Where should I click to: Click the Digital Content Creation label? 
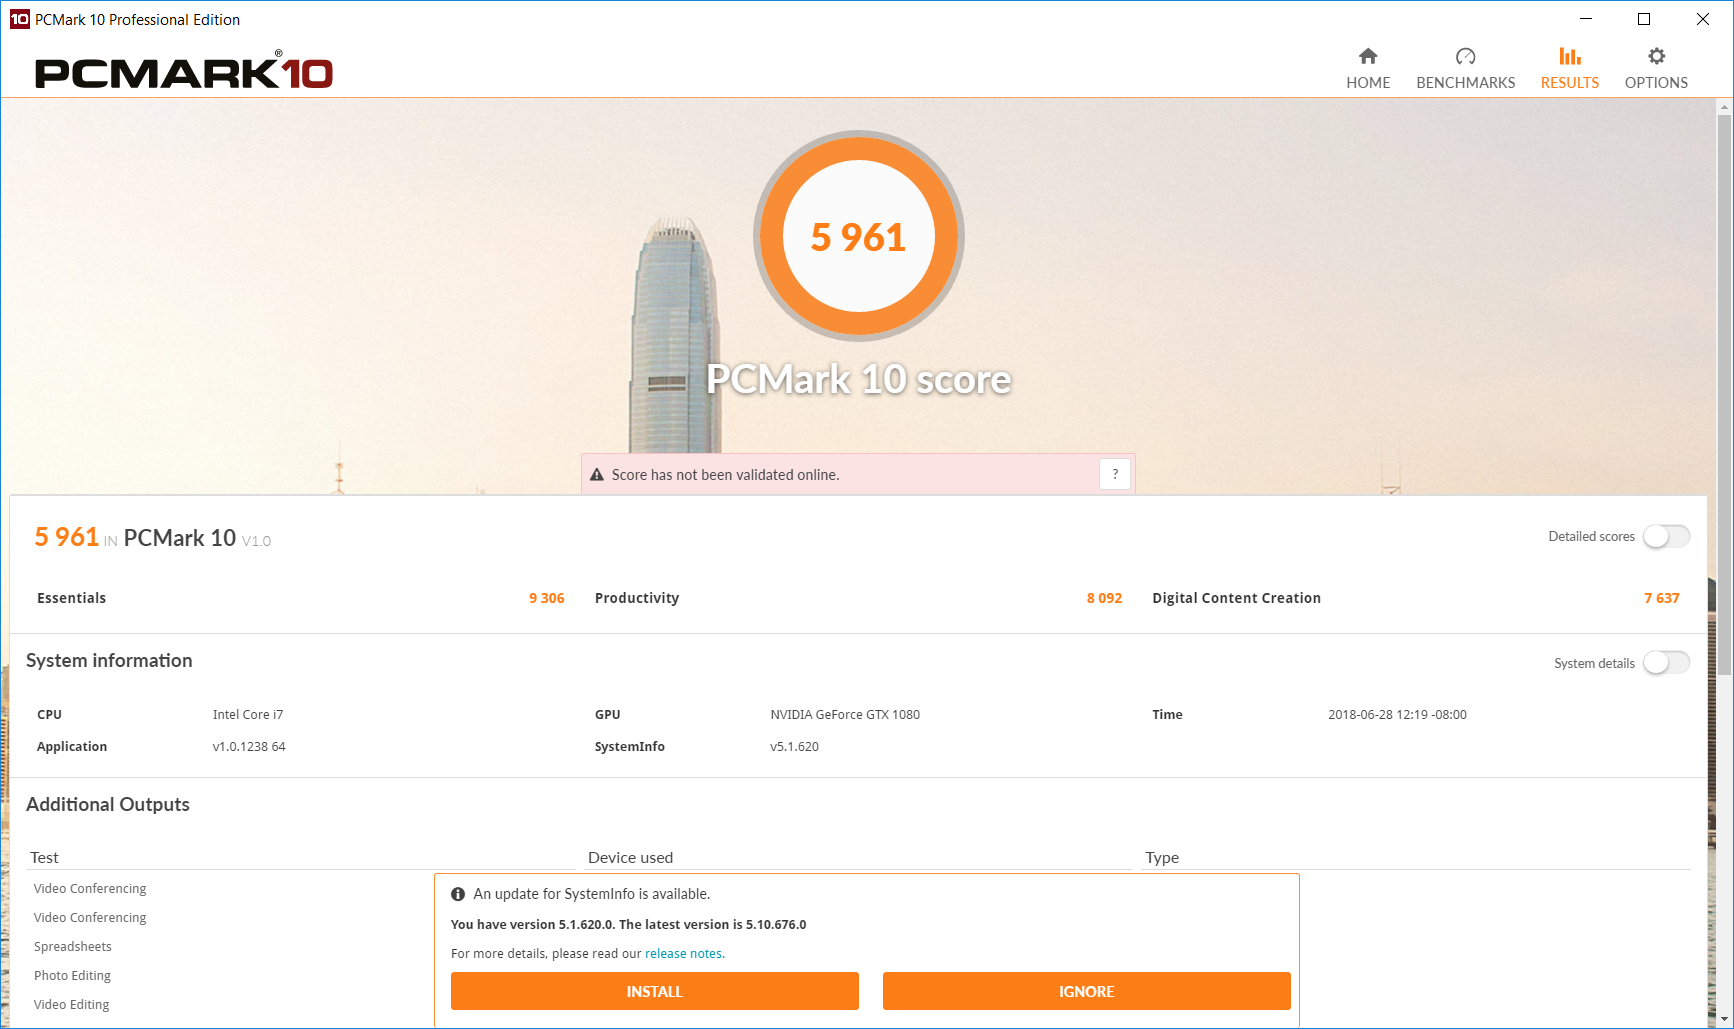(1236, 598)
